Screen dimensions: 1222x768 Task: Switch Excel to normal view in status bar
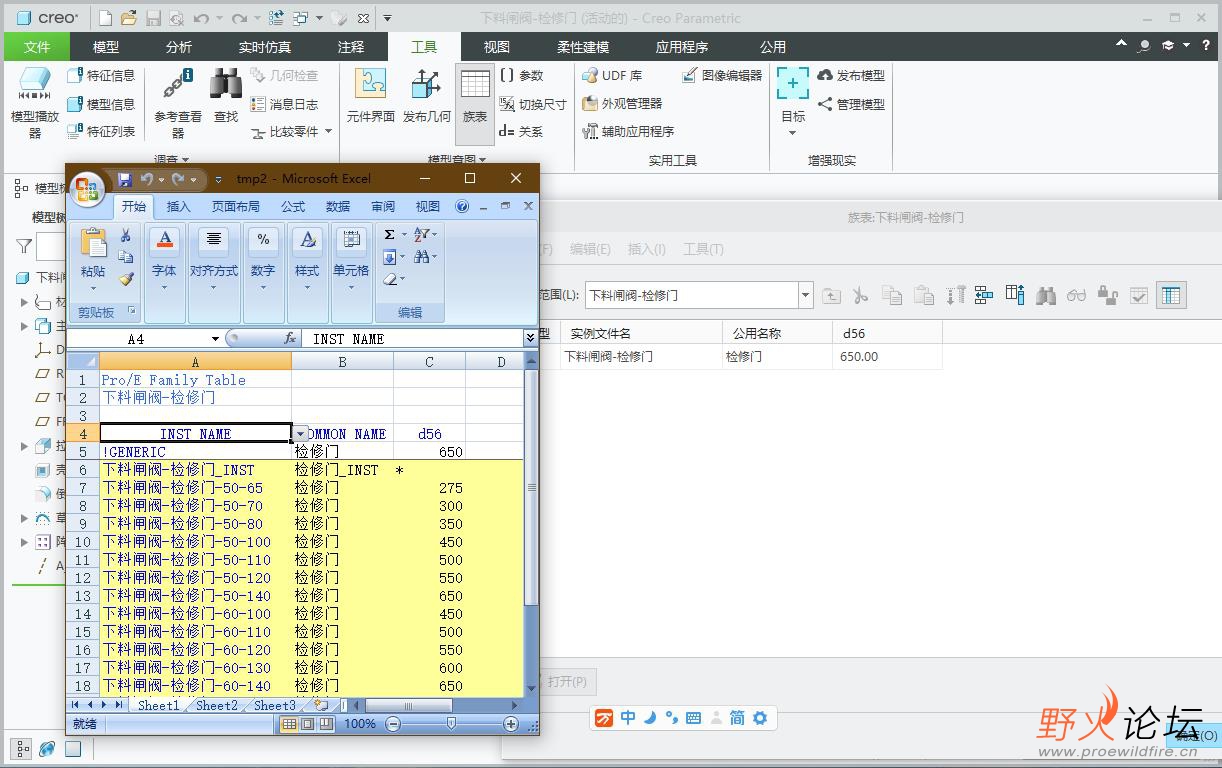(289, 724)
